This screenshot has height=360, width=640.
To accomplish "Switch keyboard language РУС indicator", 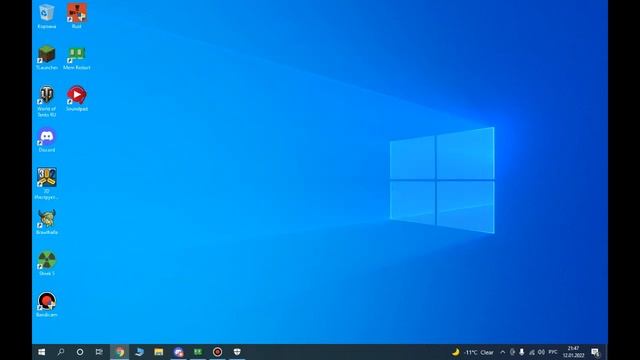I will click(553, 352).
